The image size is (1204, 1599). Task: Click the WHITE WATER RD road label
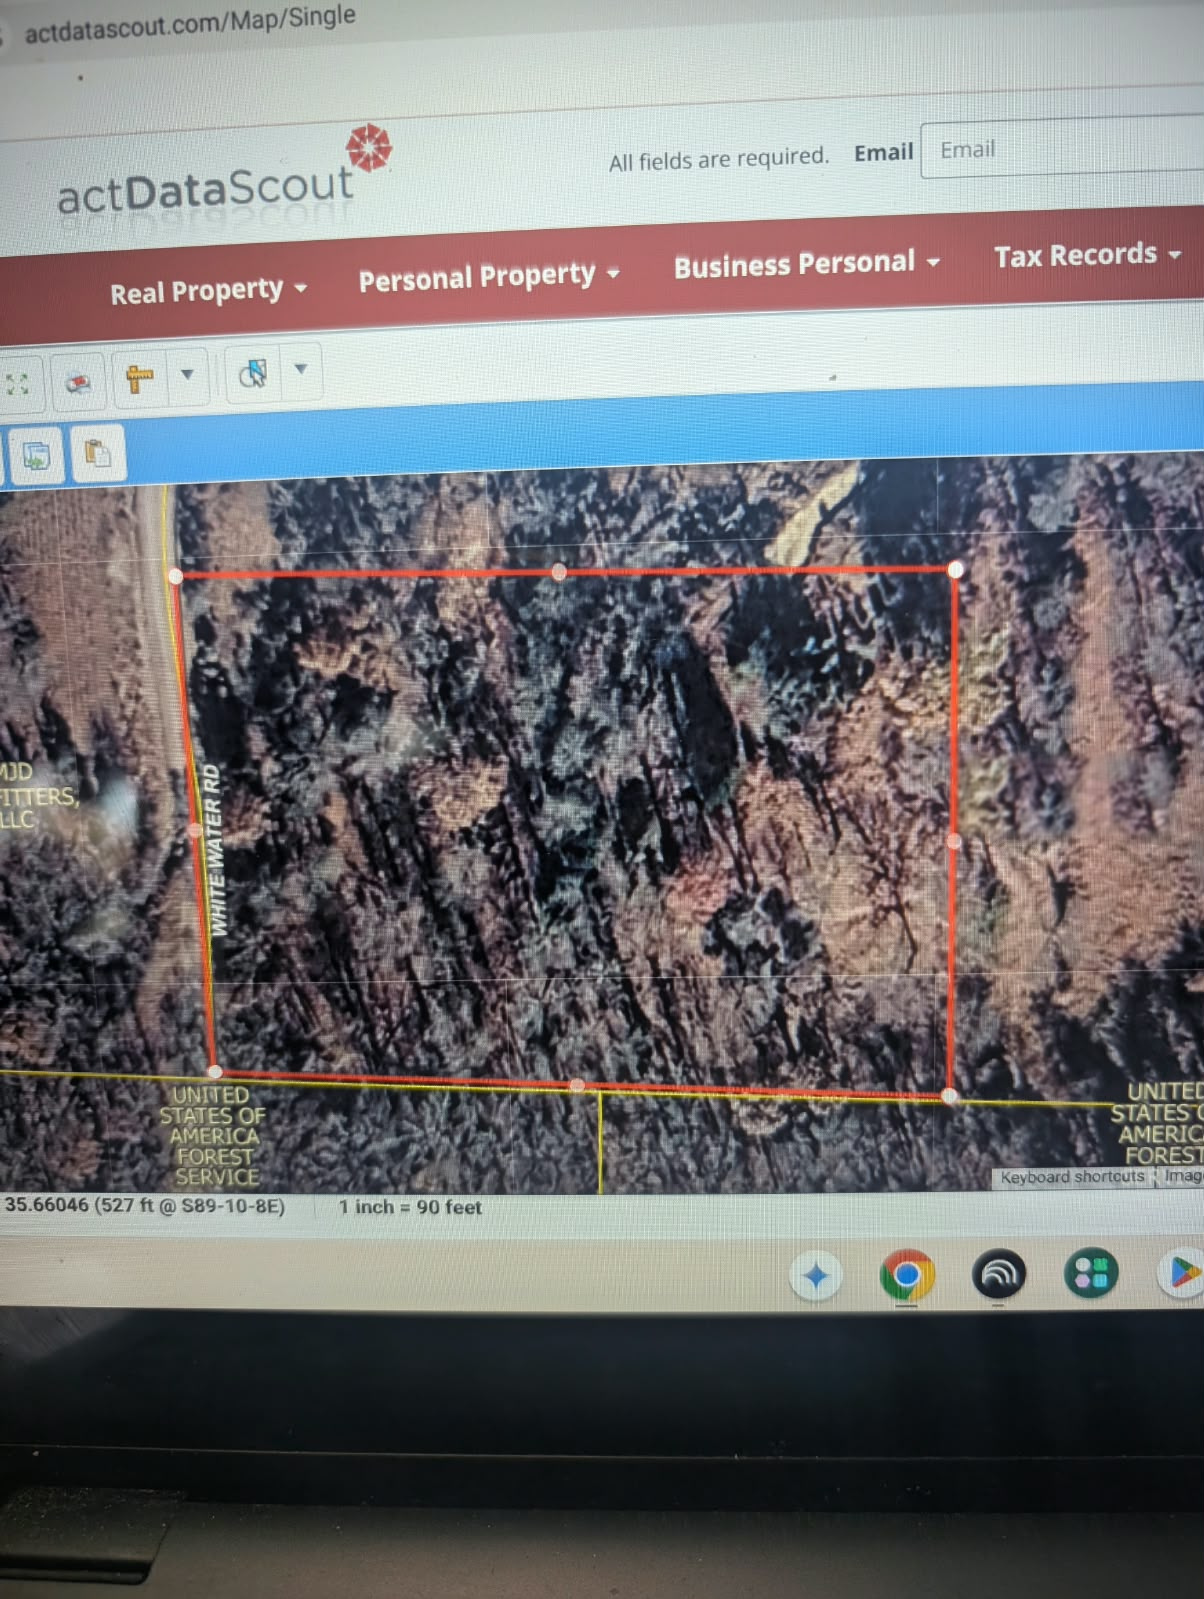point(214,850)
